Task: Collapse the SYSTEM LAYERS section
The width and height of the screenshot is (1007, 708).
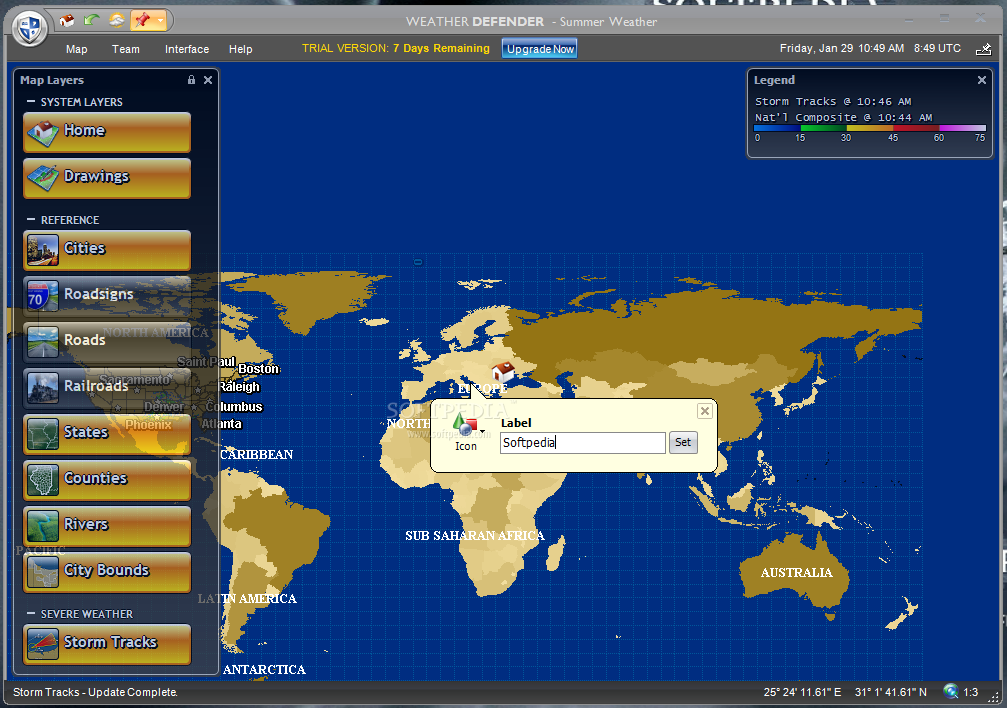Action: tap(31, 102)
